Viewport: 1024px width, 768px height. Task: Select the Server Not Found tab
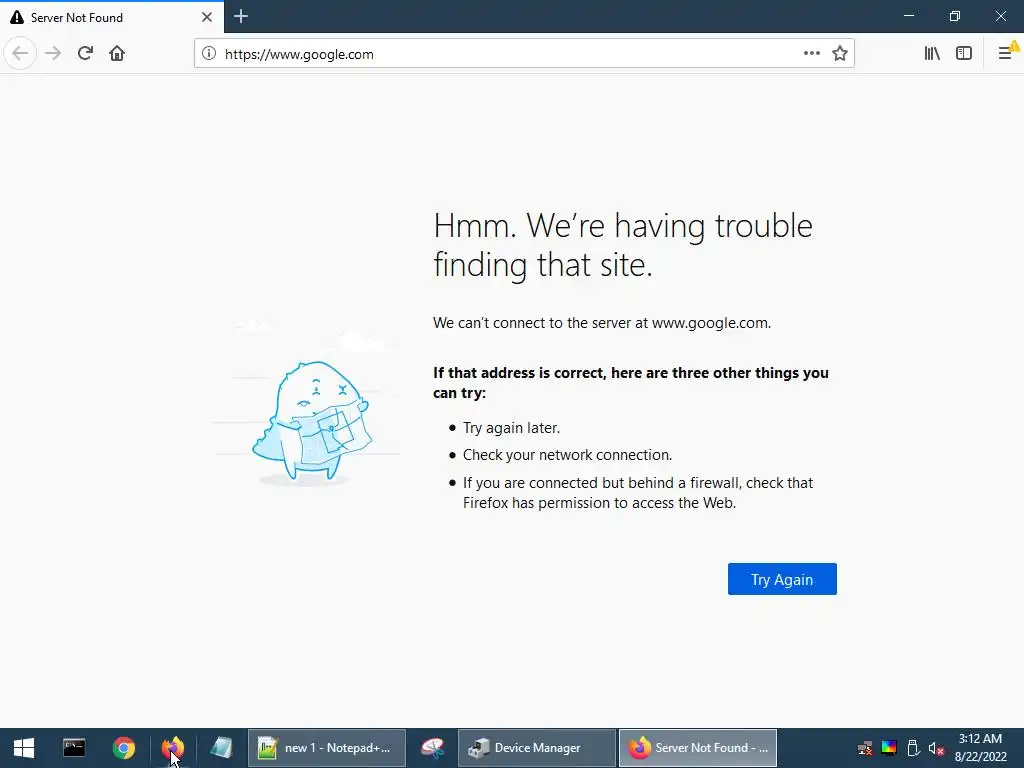coord(112,17)
